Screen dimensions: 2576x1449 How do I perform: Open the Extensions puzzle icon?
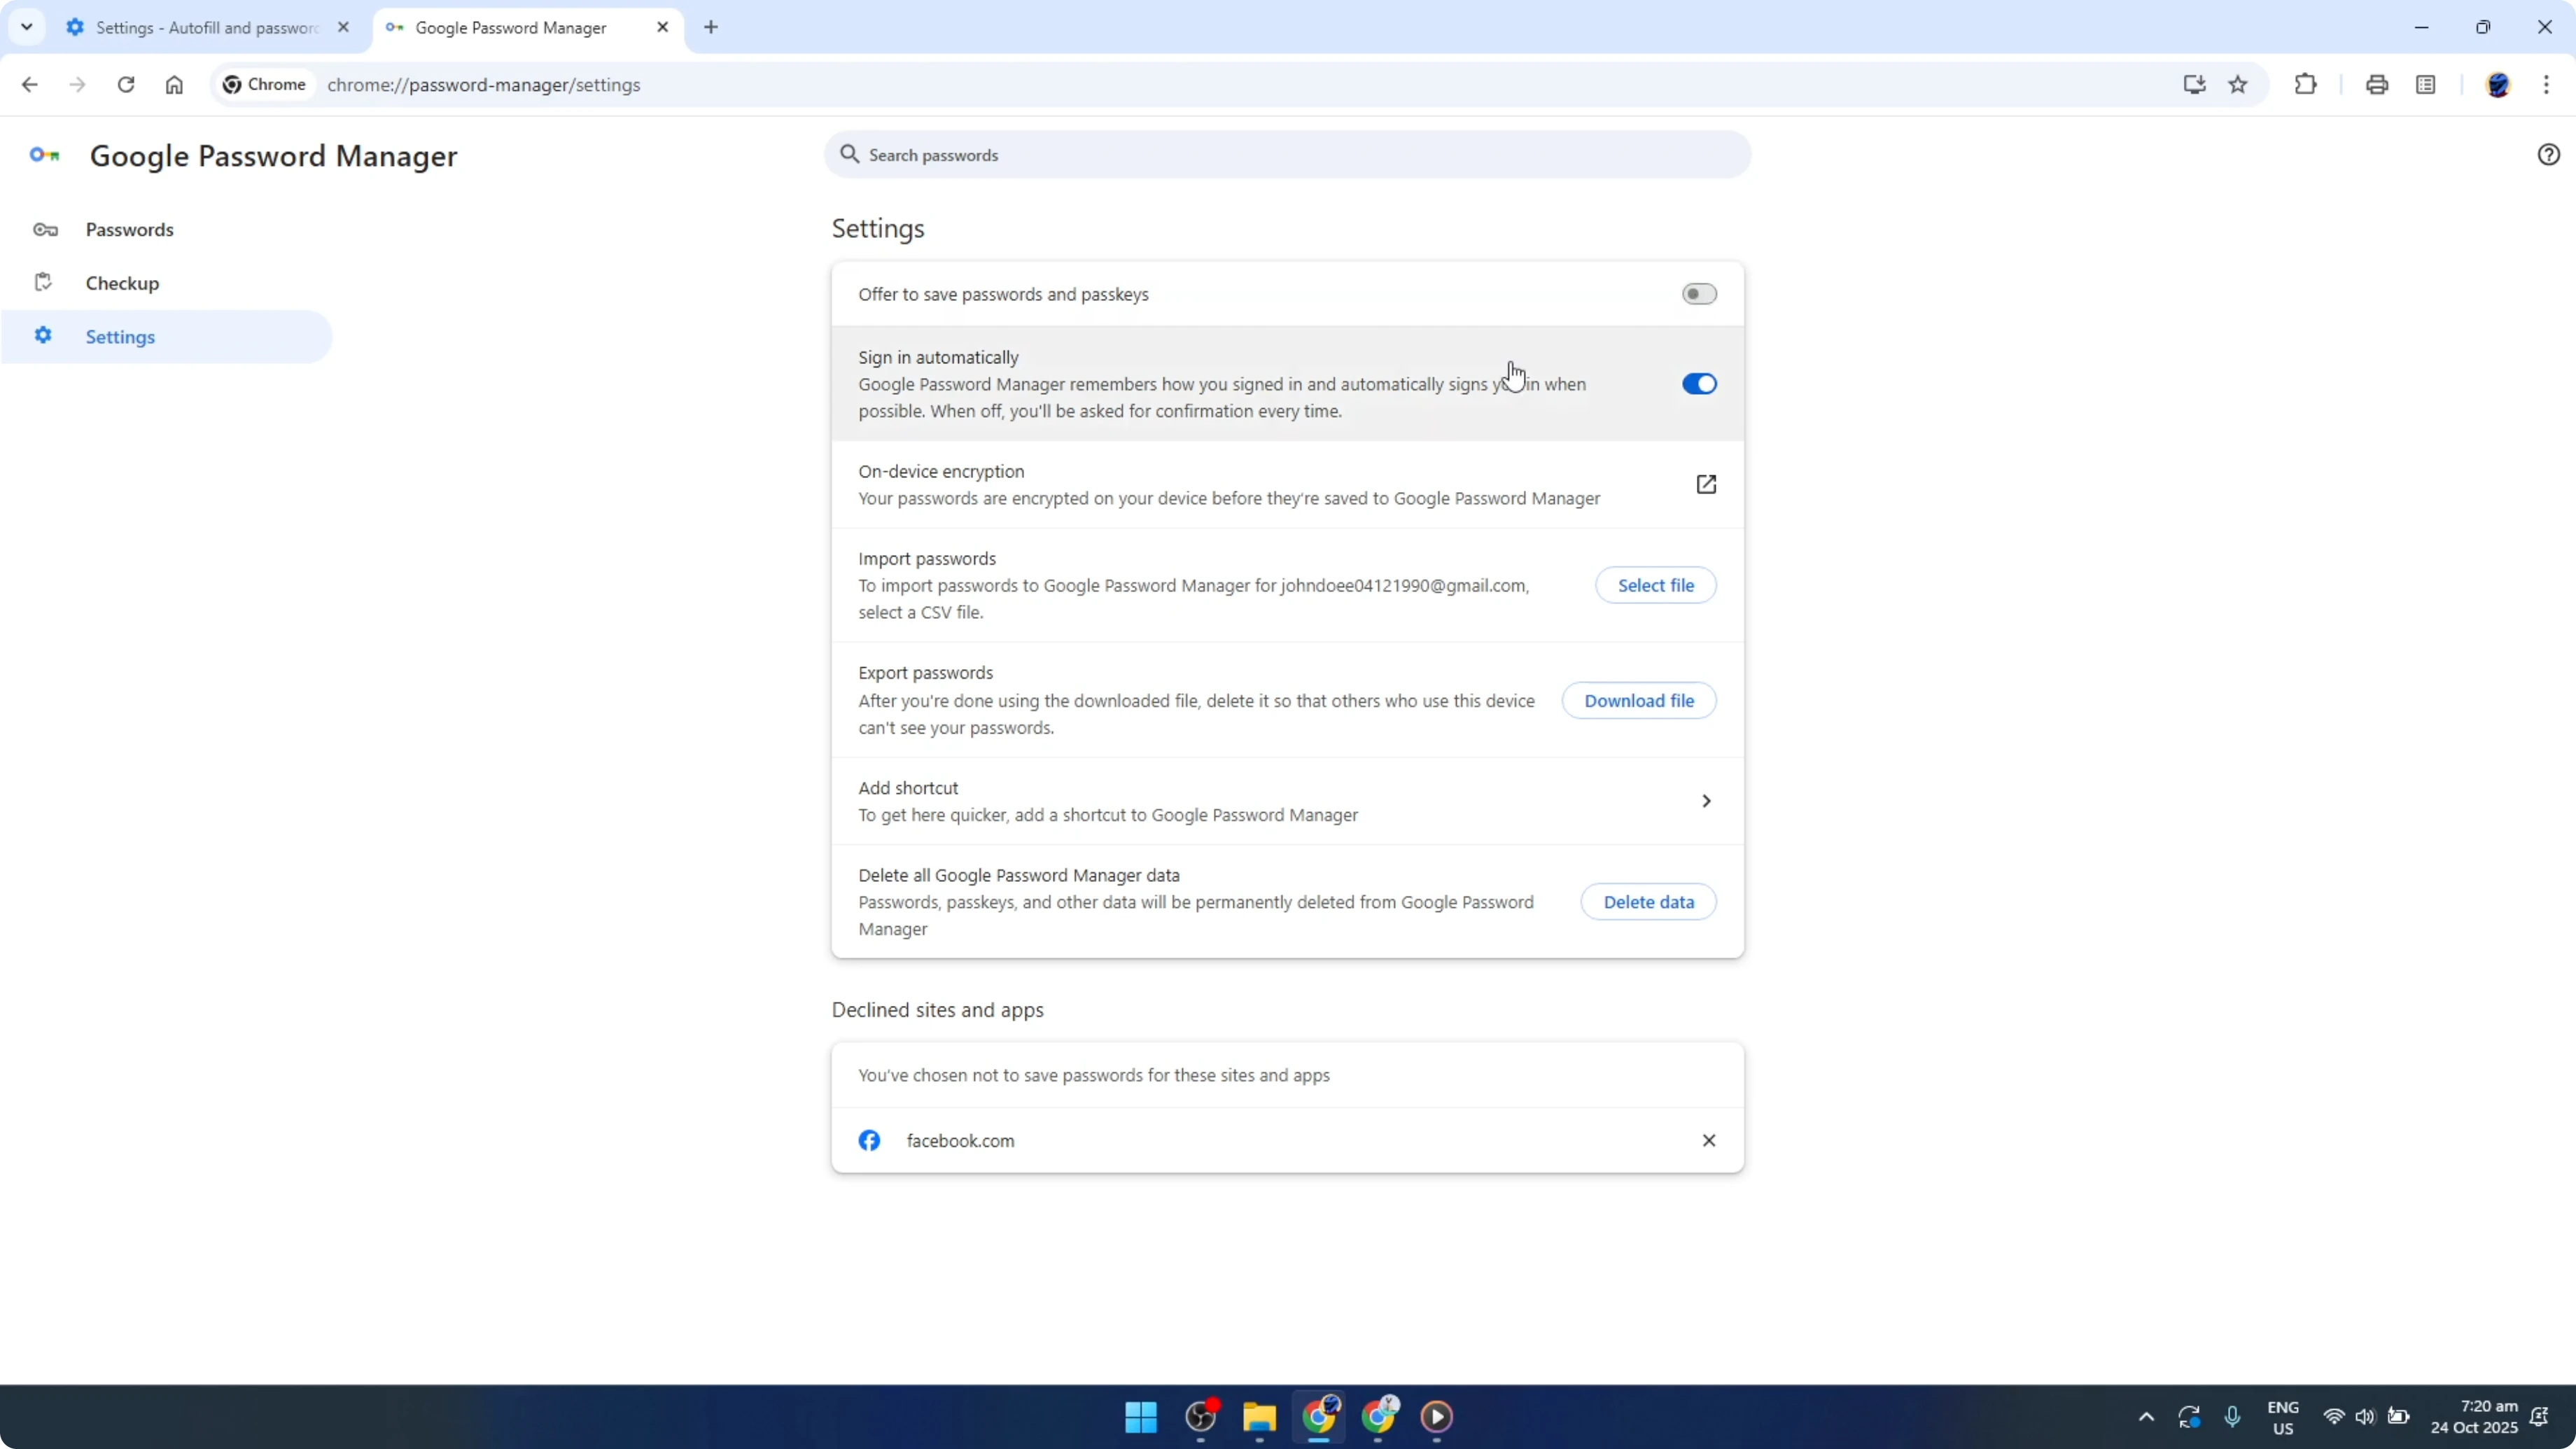click(x=2305, y=85)
